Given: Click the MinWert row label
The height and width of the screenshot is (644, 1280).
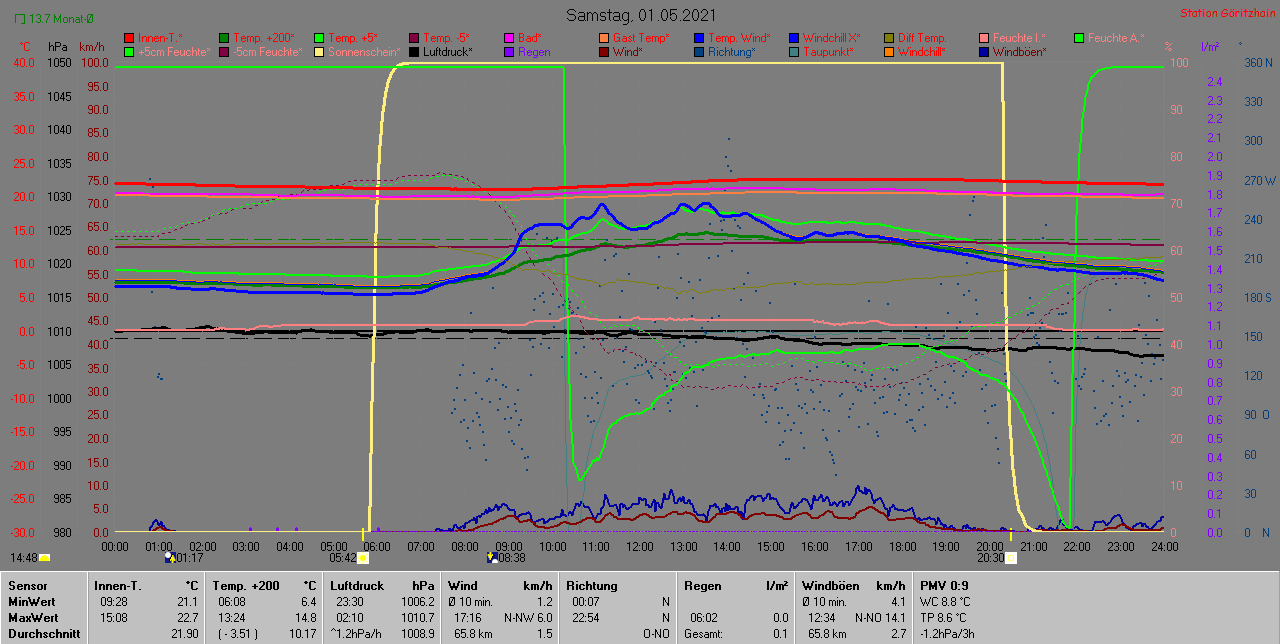Looking at the screenshot, I should [x=32, y=602].
